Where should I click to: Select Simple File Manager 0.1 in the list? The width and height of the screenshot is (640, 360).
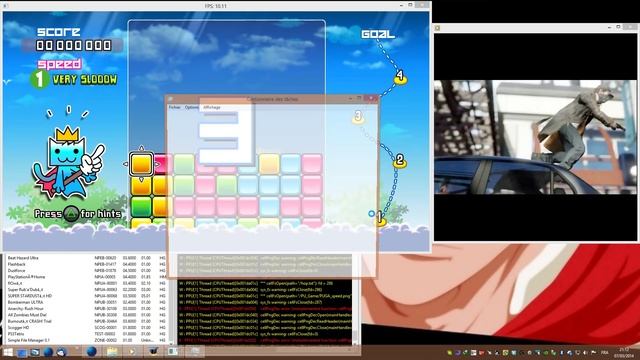tap(87, 340)
